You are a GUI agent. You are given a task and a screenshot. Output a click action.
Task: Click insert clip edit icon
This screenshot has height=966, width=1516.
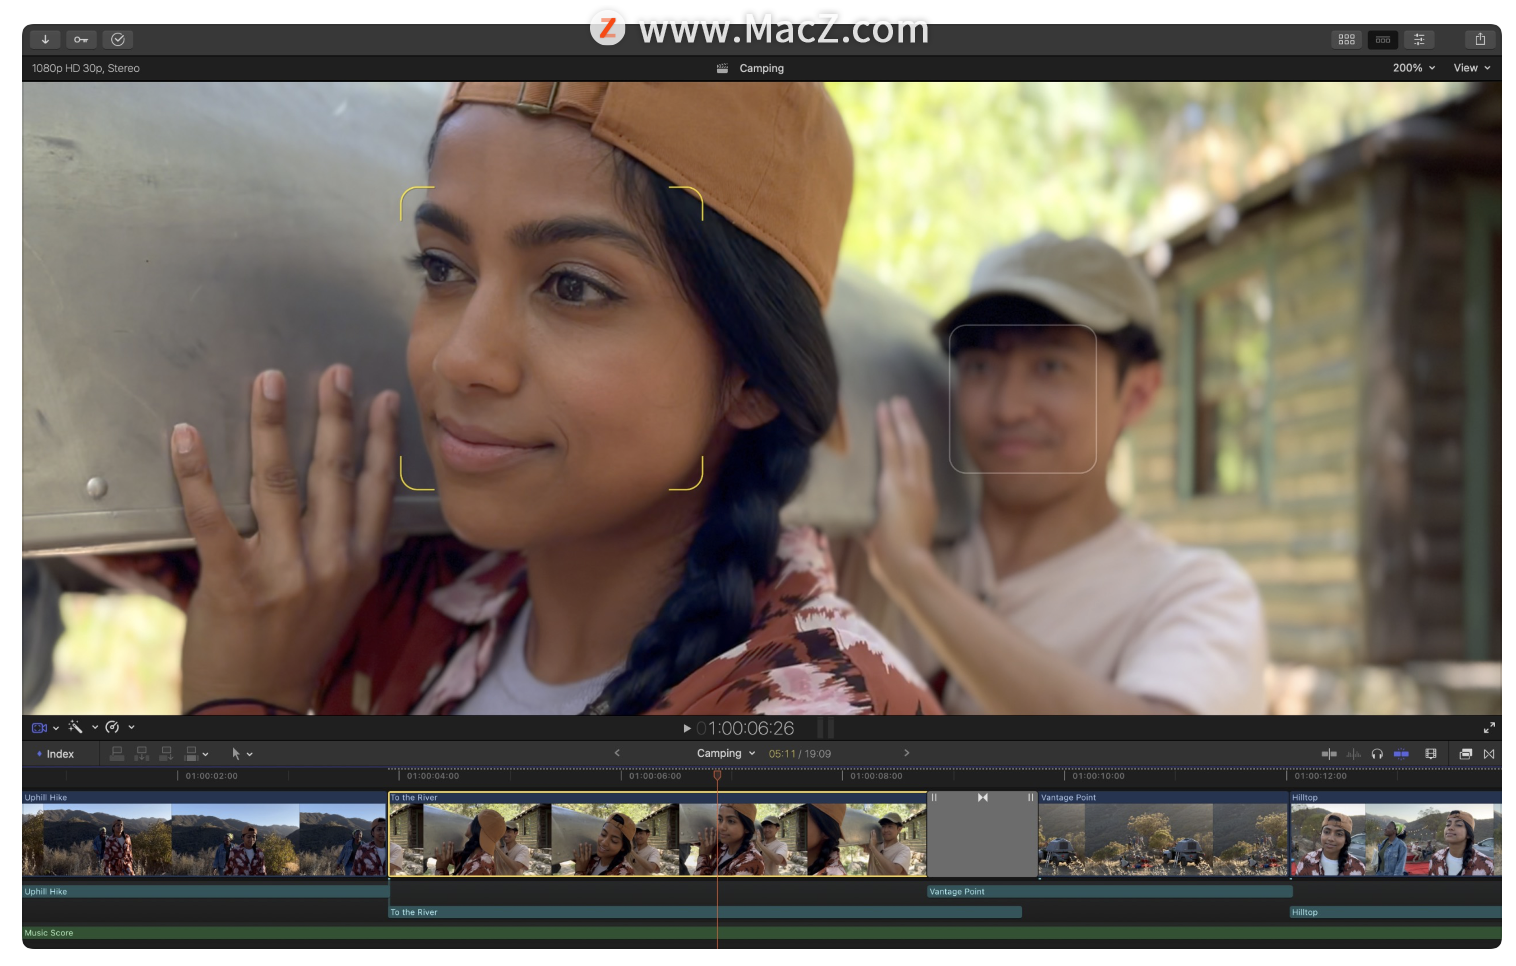click(x=142, y=754)
